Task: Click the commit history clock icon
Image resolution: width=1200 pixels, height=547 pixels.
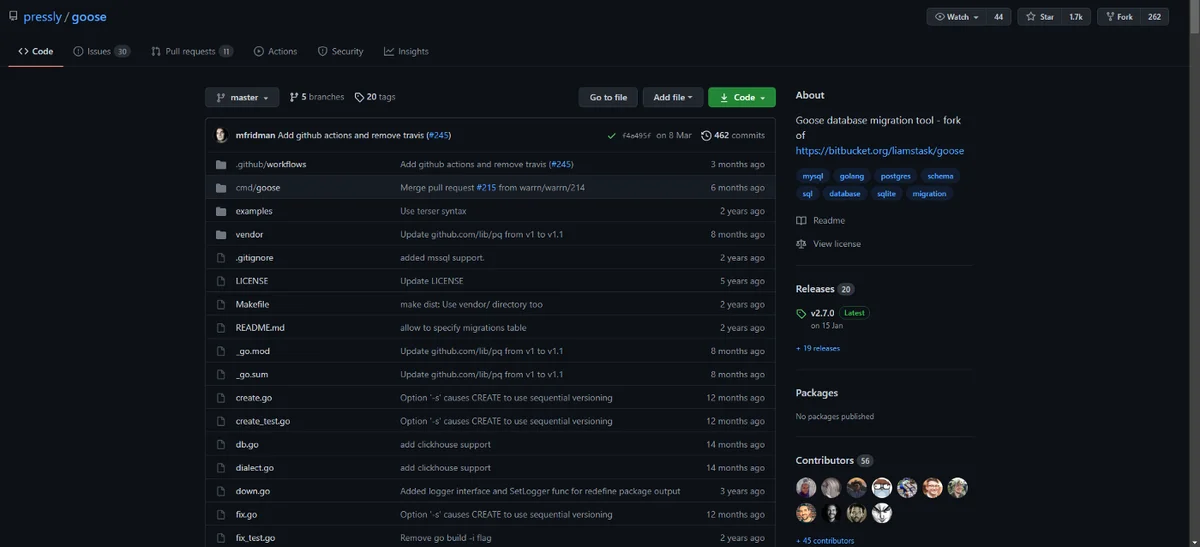Action: pyautogui.click(x=706, y=135)
